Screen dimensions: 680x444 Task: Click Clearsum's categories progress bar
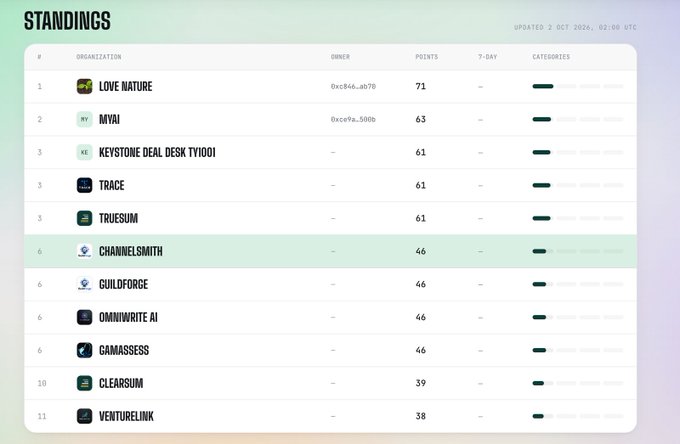coord(578,383)
